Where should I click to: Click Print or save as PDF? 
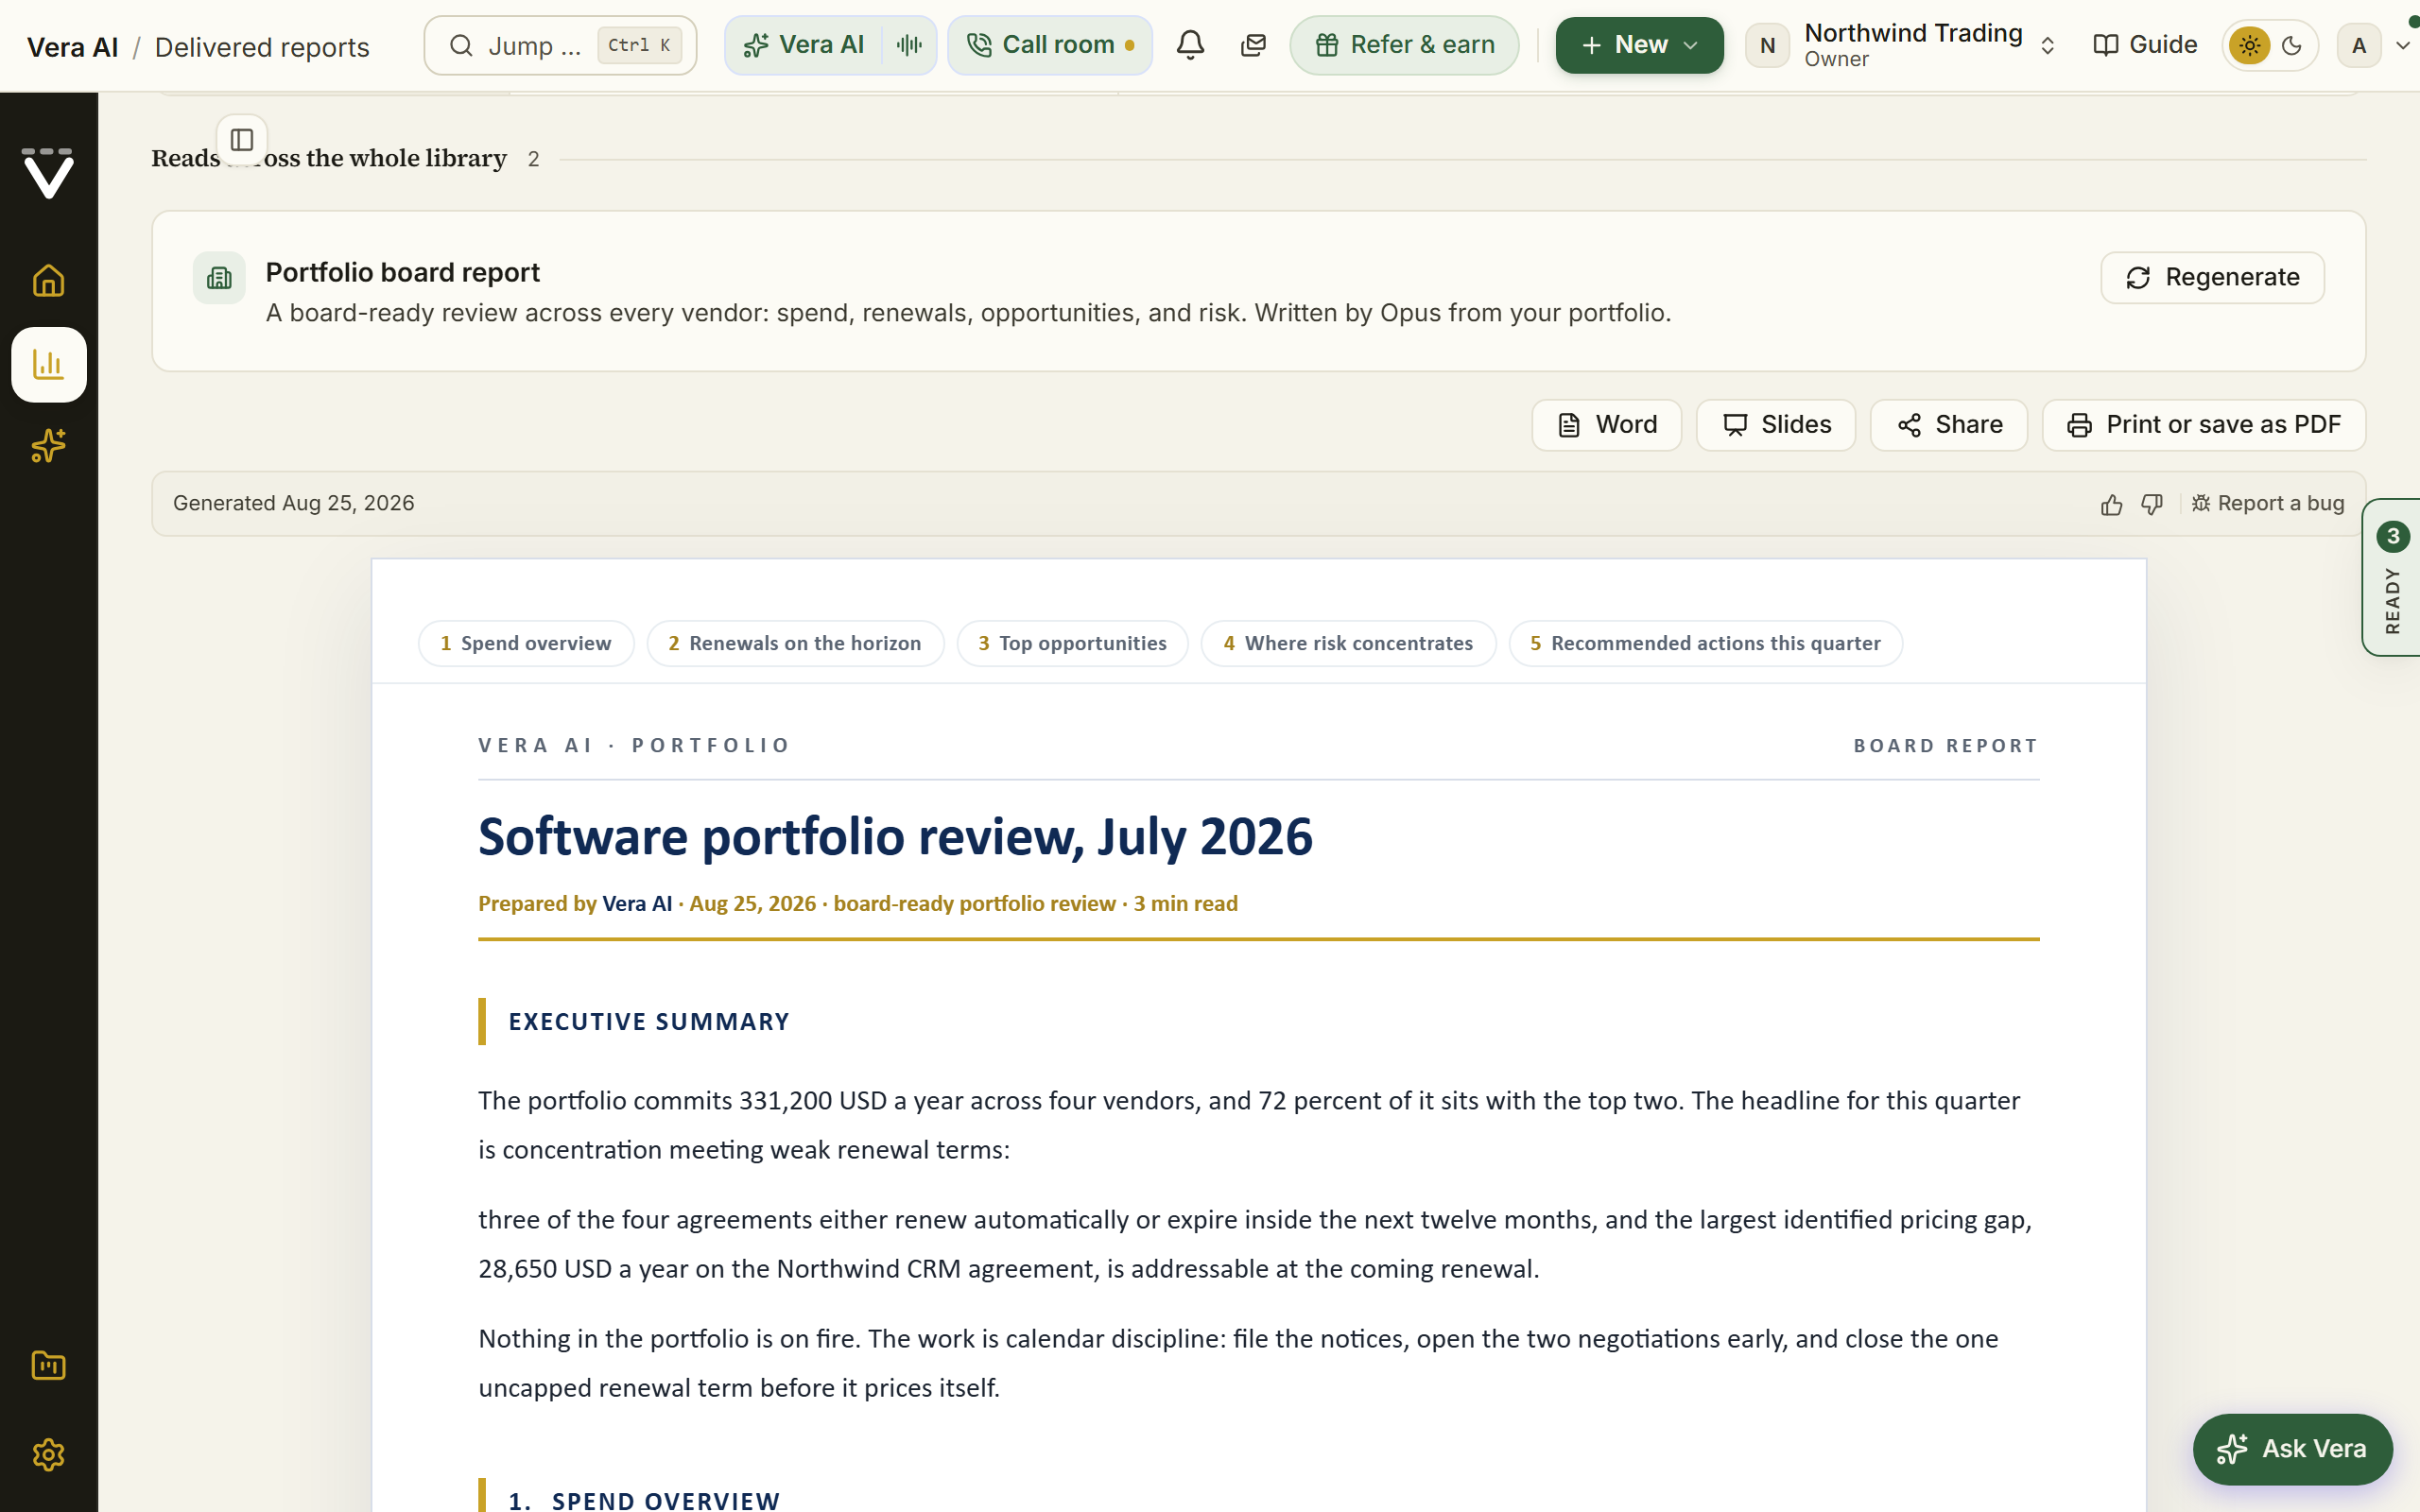point(2203,425)
